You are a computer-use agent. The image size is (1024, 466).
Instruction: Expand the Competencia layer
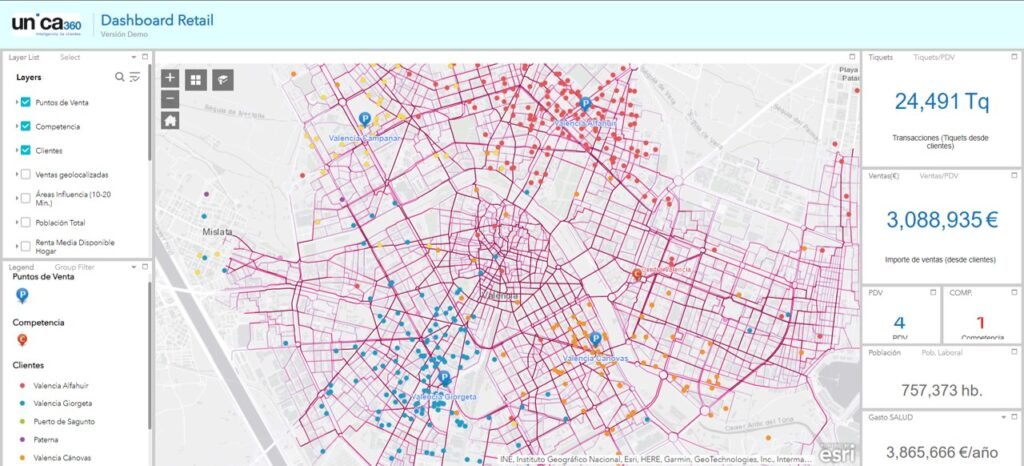[x=16, y=126]
